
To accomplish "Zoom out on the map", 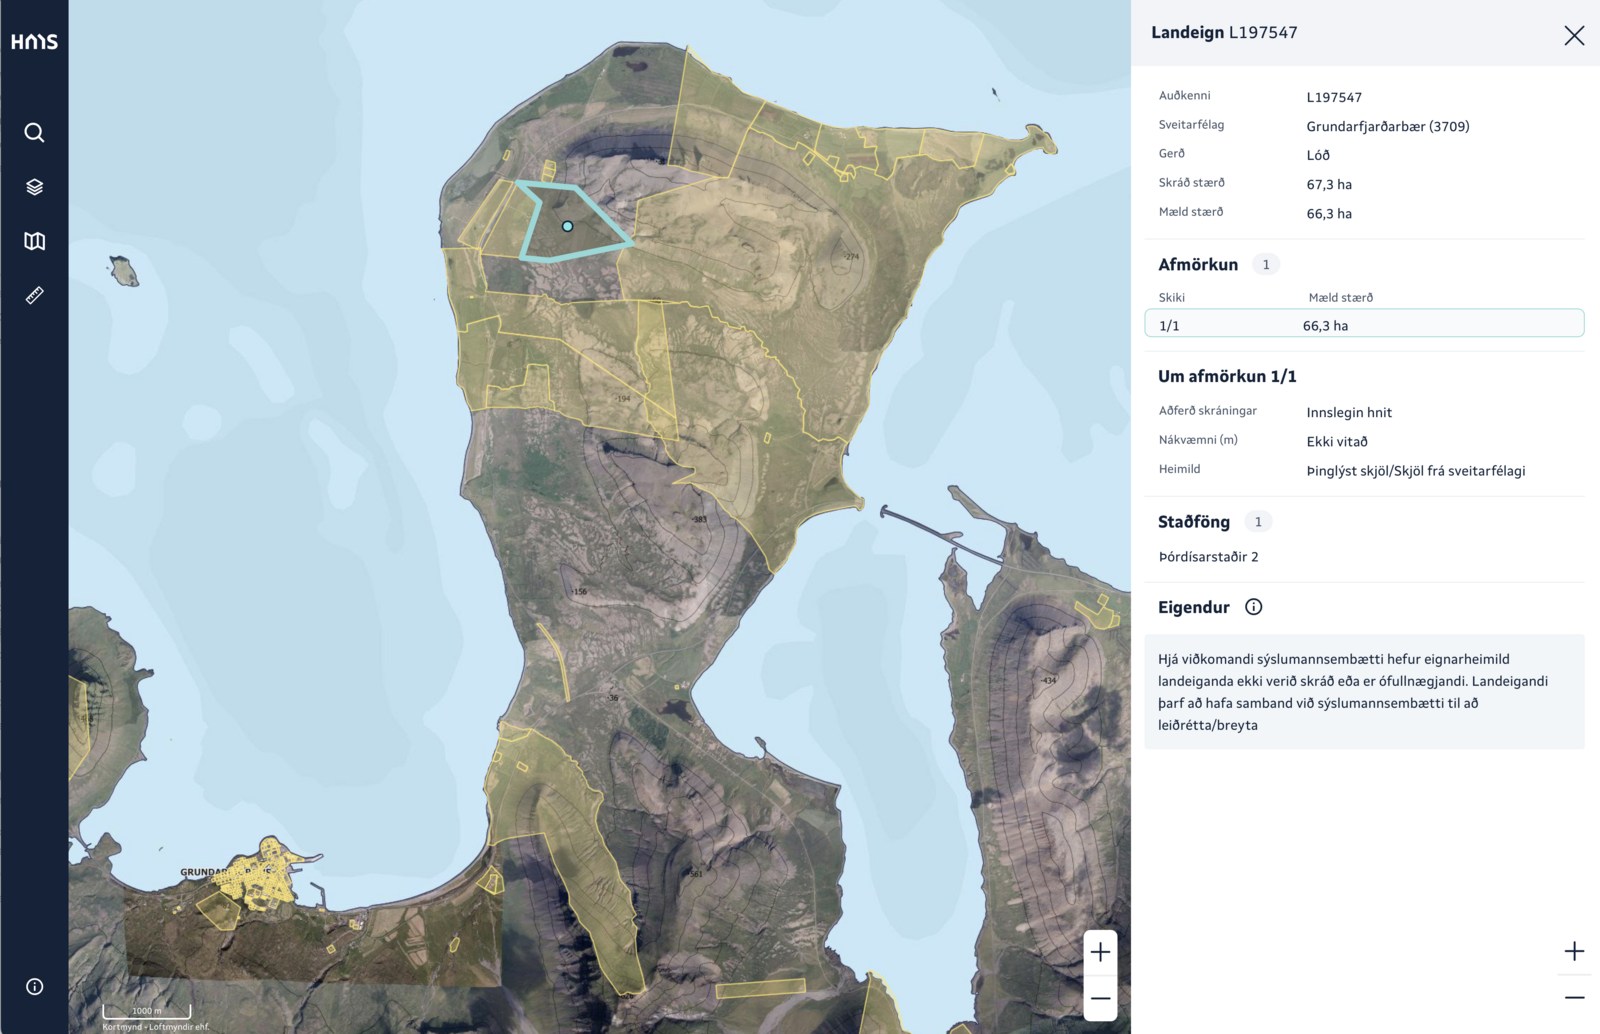I will pos(1100,998).
